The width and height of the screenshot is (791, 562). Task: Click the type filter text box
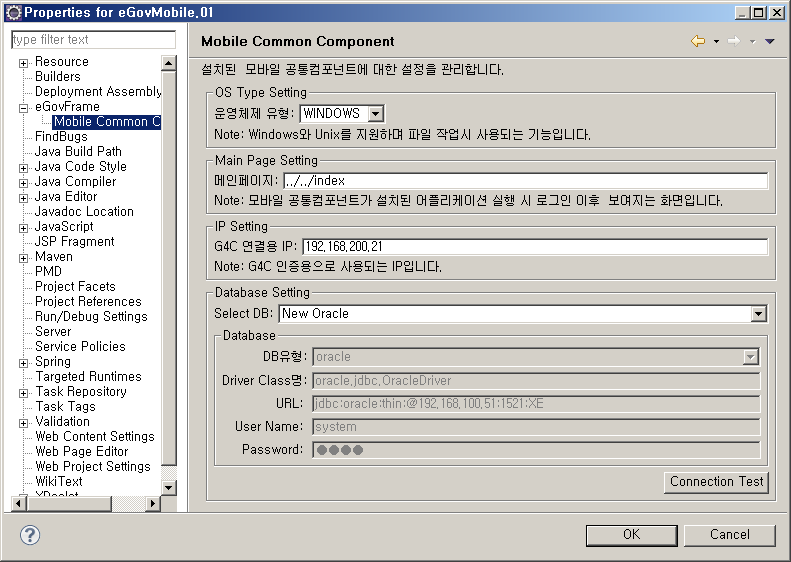[x=93, y=40]
